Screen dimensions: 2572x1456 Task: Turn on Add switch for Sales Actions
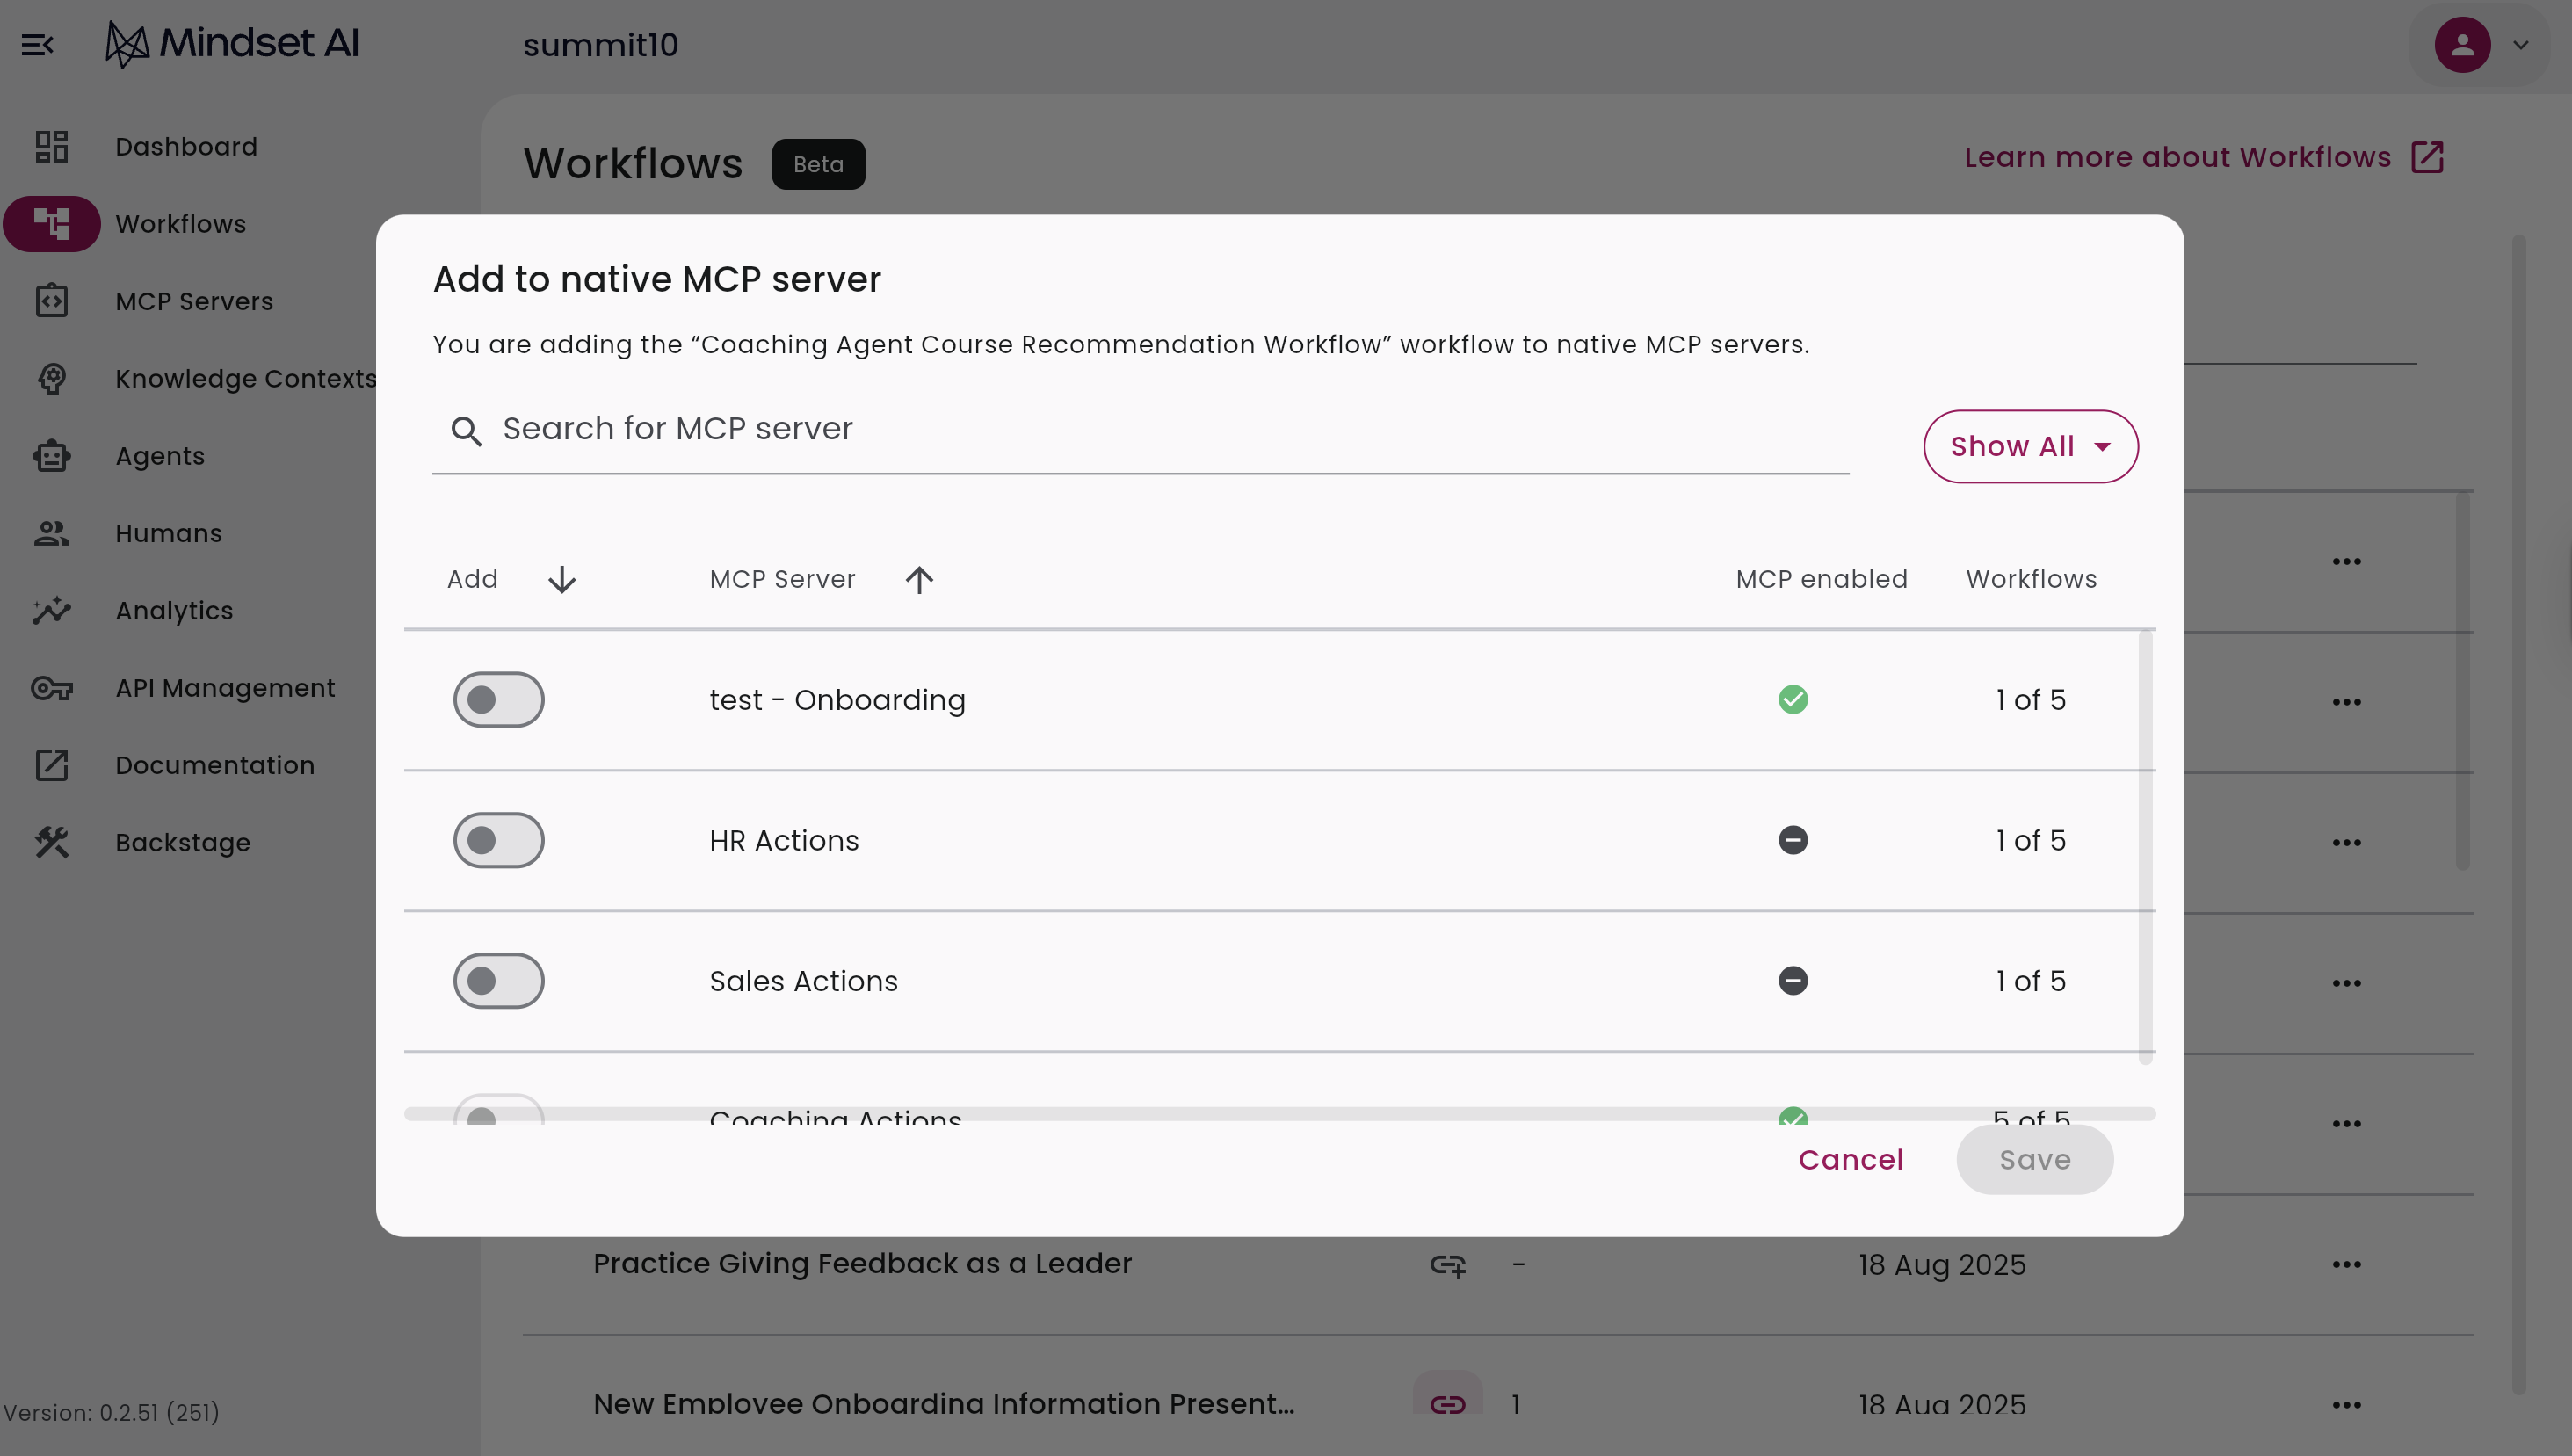498,980
